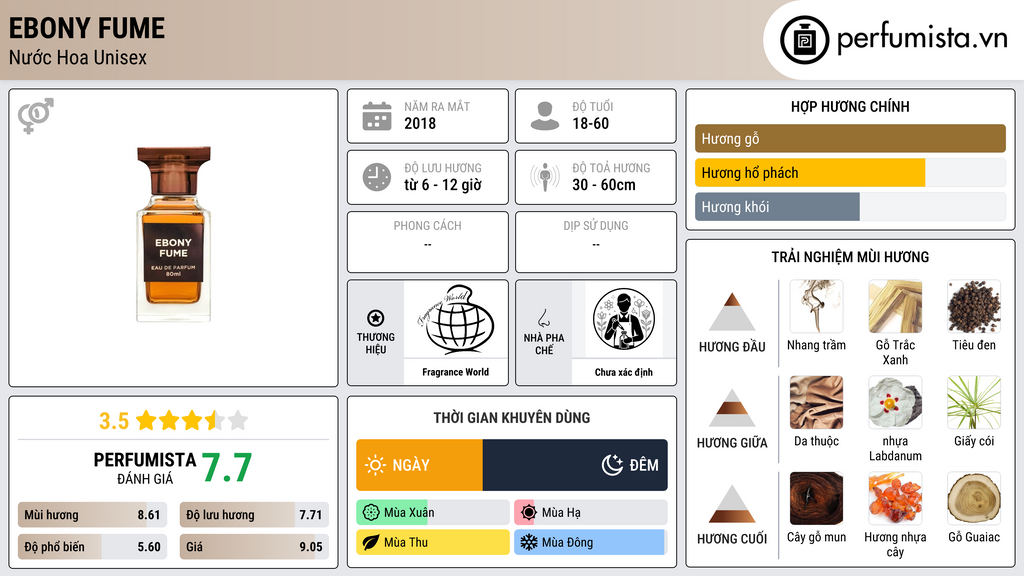Screen dimensions: 1024x576
Task: Click the perfumista.vn site name
Action: [922, 39]
